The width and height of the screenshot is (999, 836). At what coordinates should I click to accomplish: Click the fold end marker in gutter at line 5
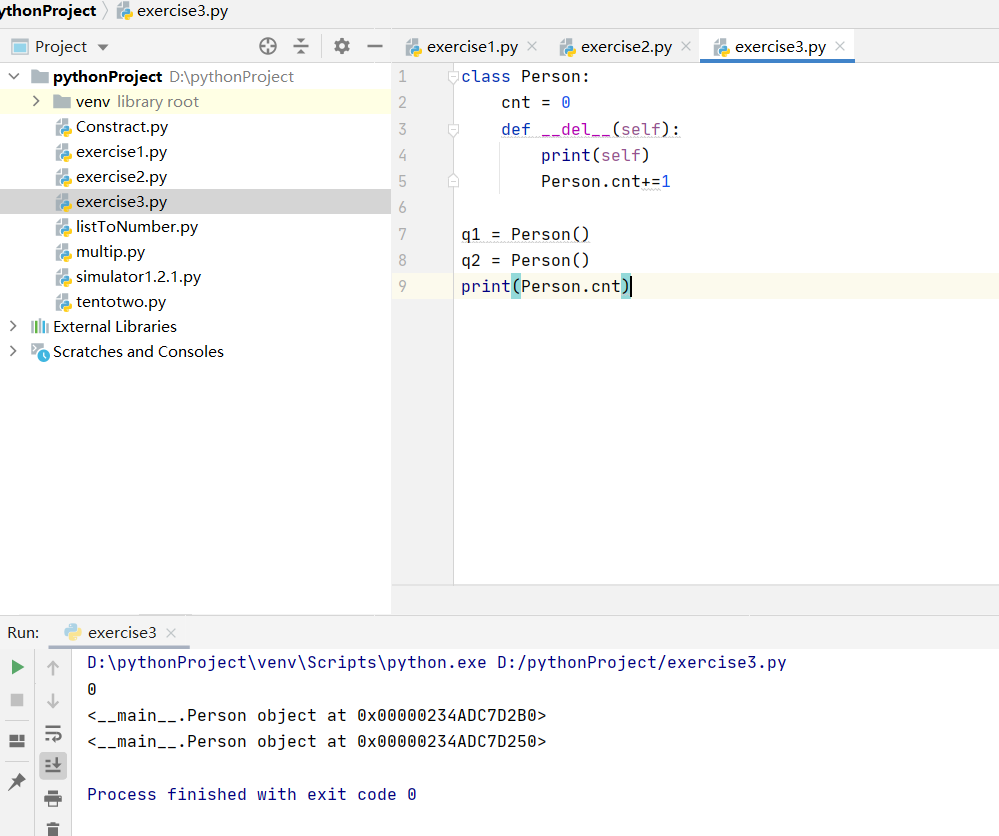coord(453,181)
